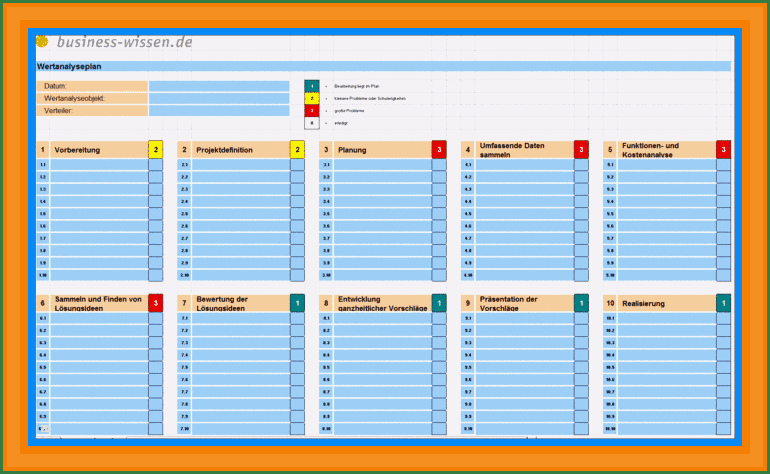770x474 pixels.
Task: Select the status cell for row 2.1
Action: pyautogui.click(x=297, y=165)
